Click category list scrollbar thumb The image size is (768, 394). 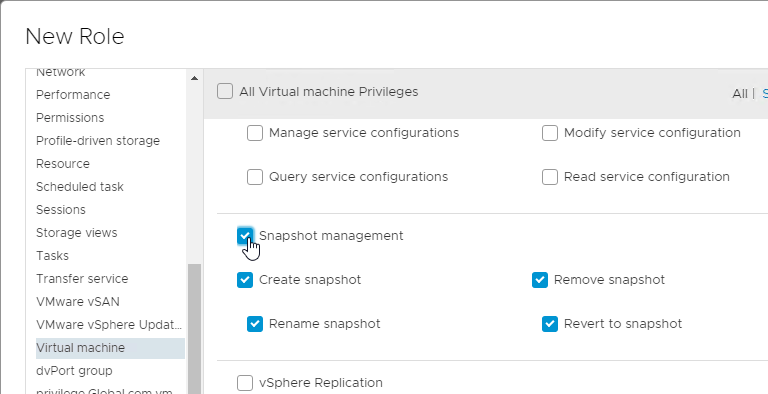coord(194,329)
